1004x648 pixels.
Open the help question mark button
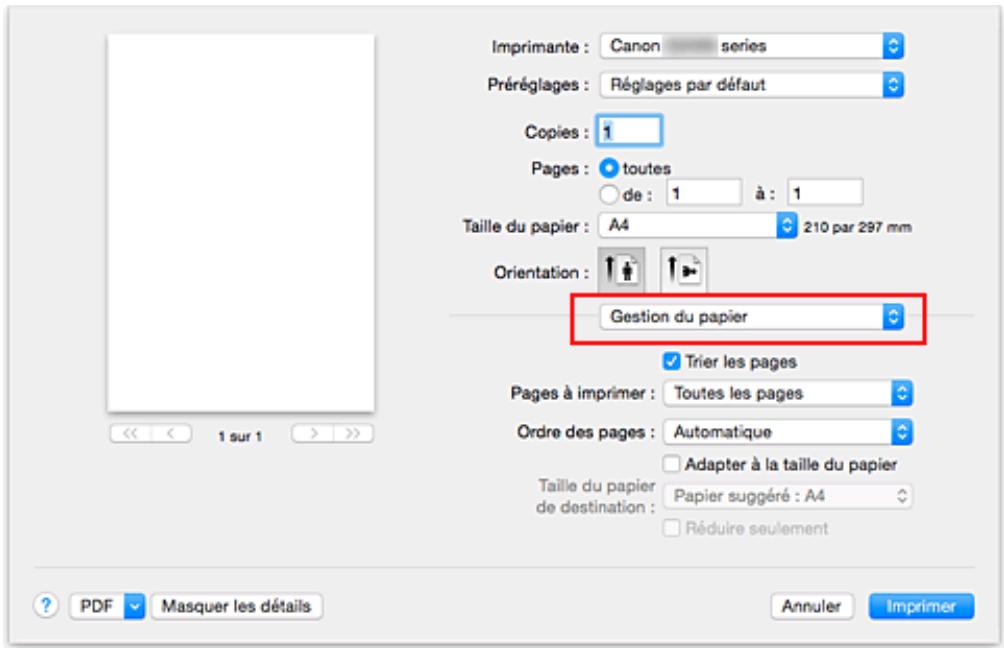(46, 605)
